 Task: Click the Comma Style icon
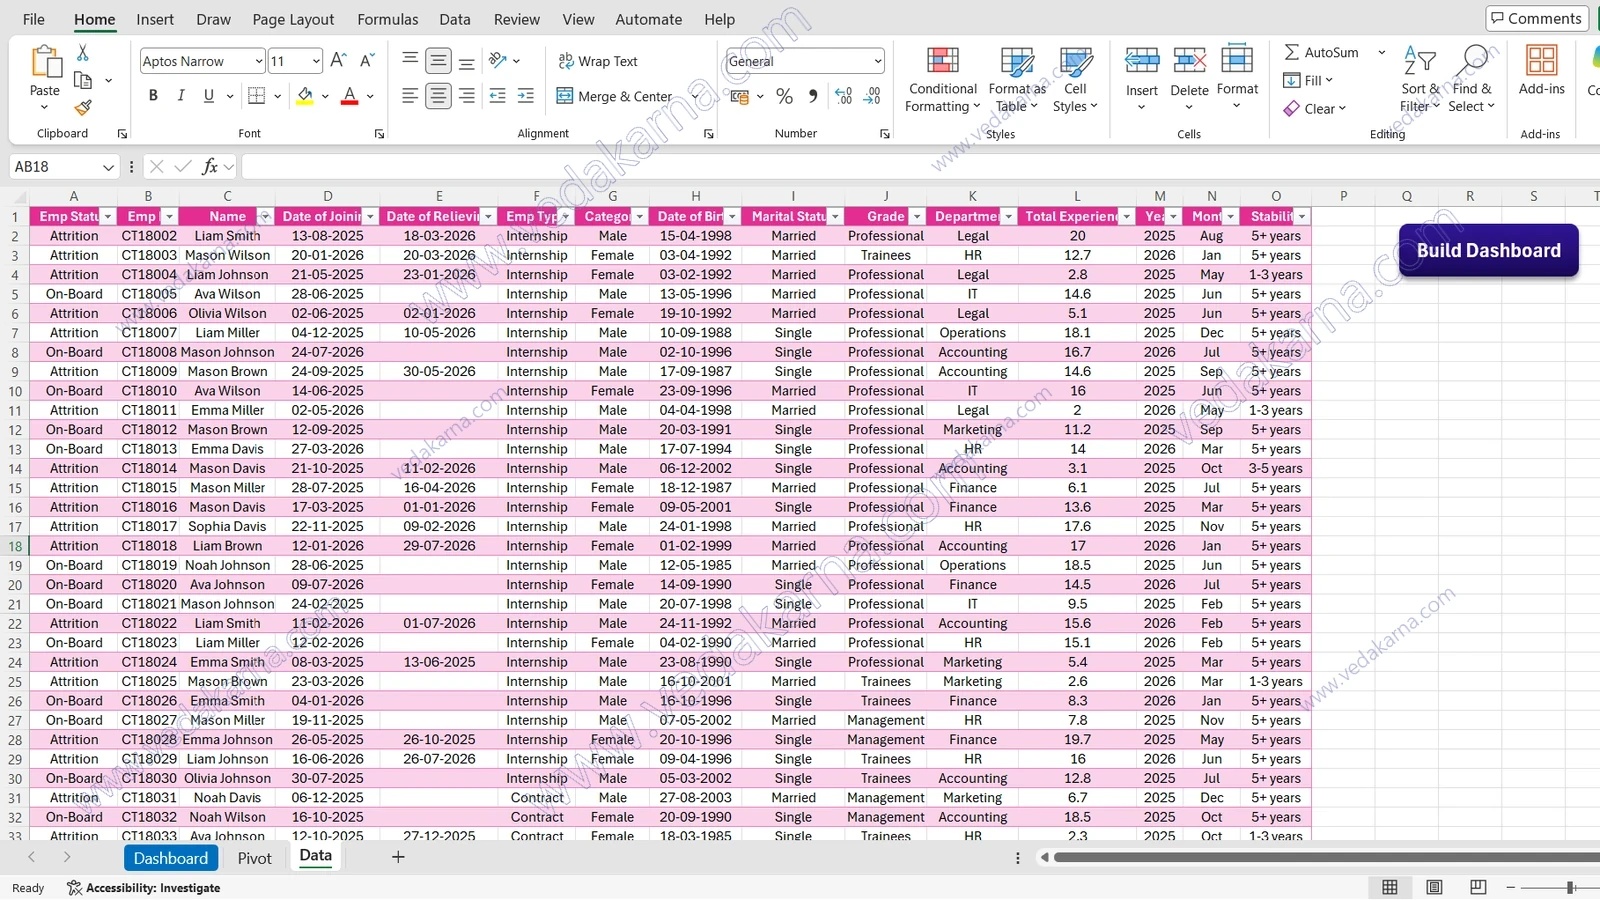(x=813, y=96)
